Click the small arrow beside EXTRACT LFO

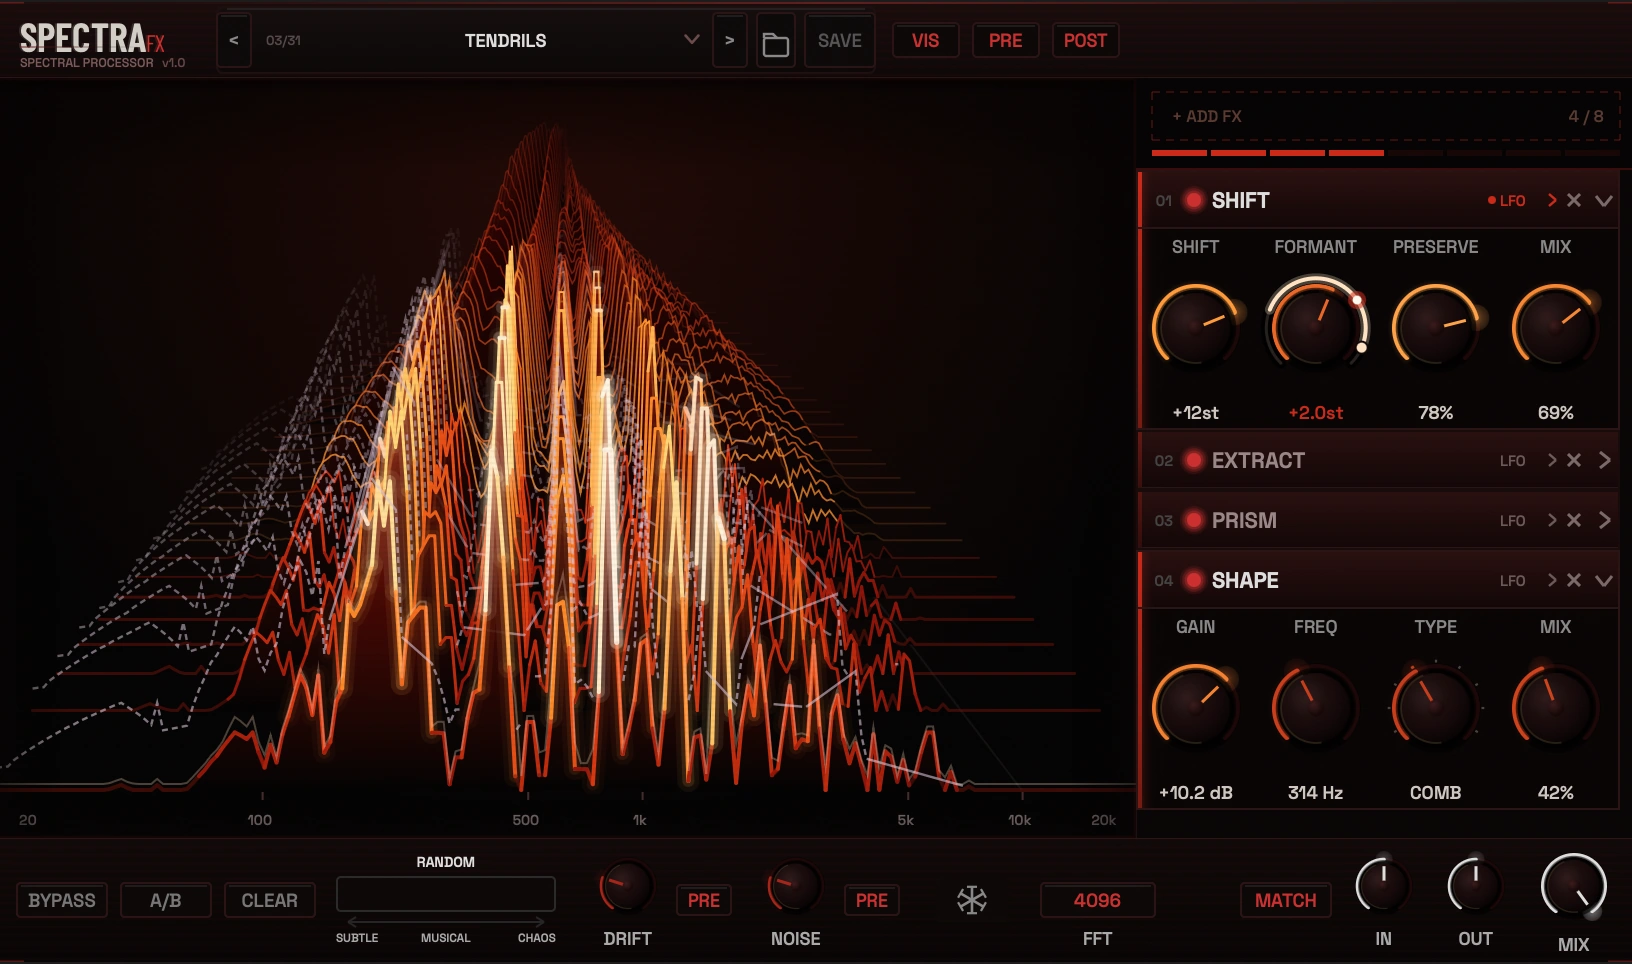pyautogui.click(x=1552, y=460)
